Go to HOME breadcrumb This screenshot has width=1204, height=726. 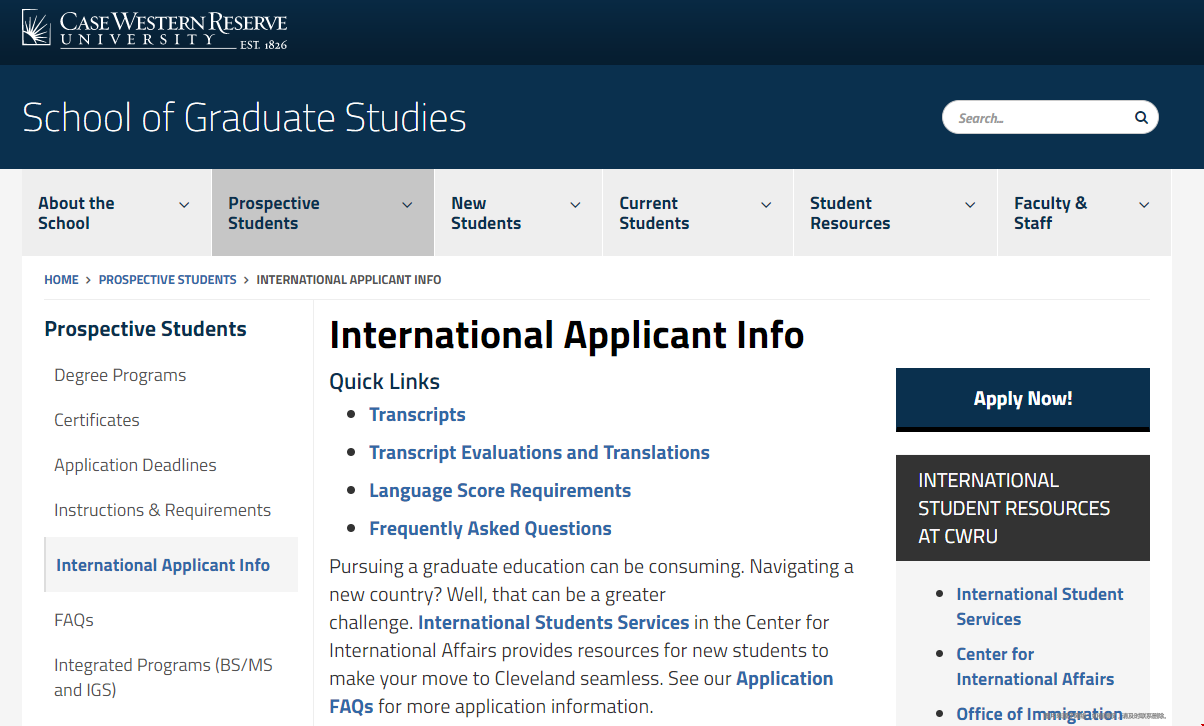pos(61,280)
